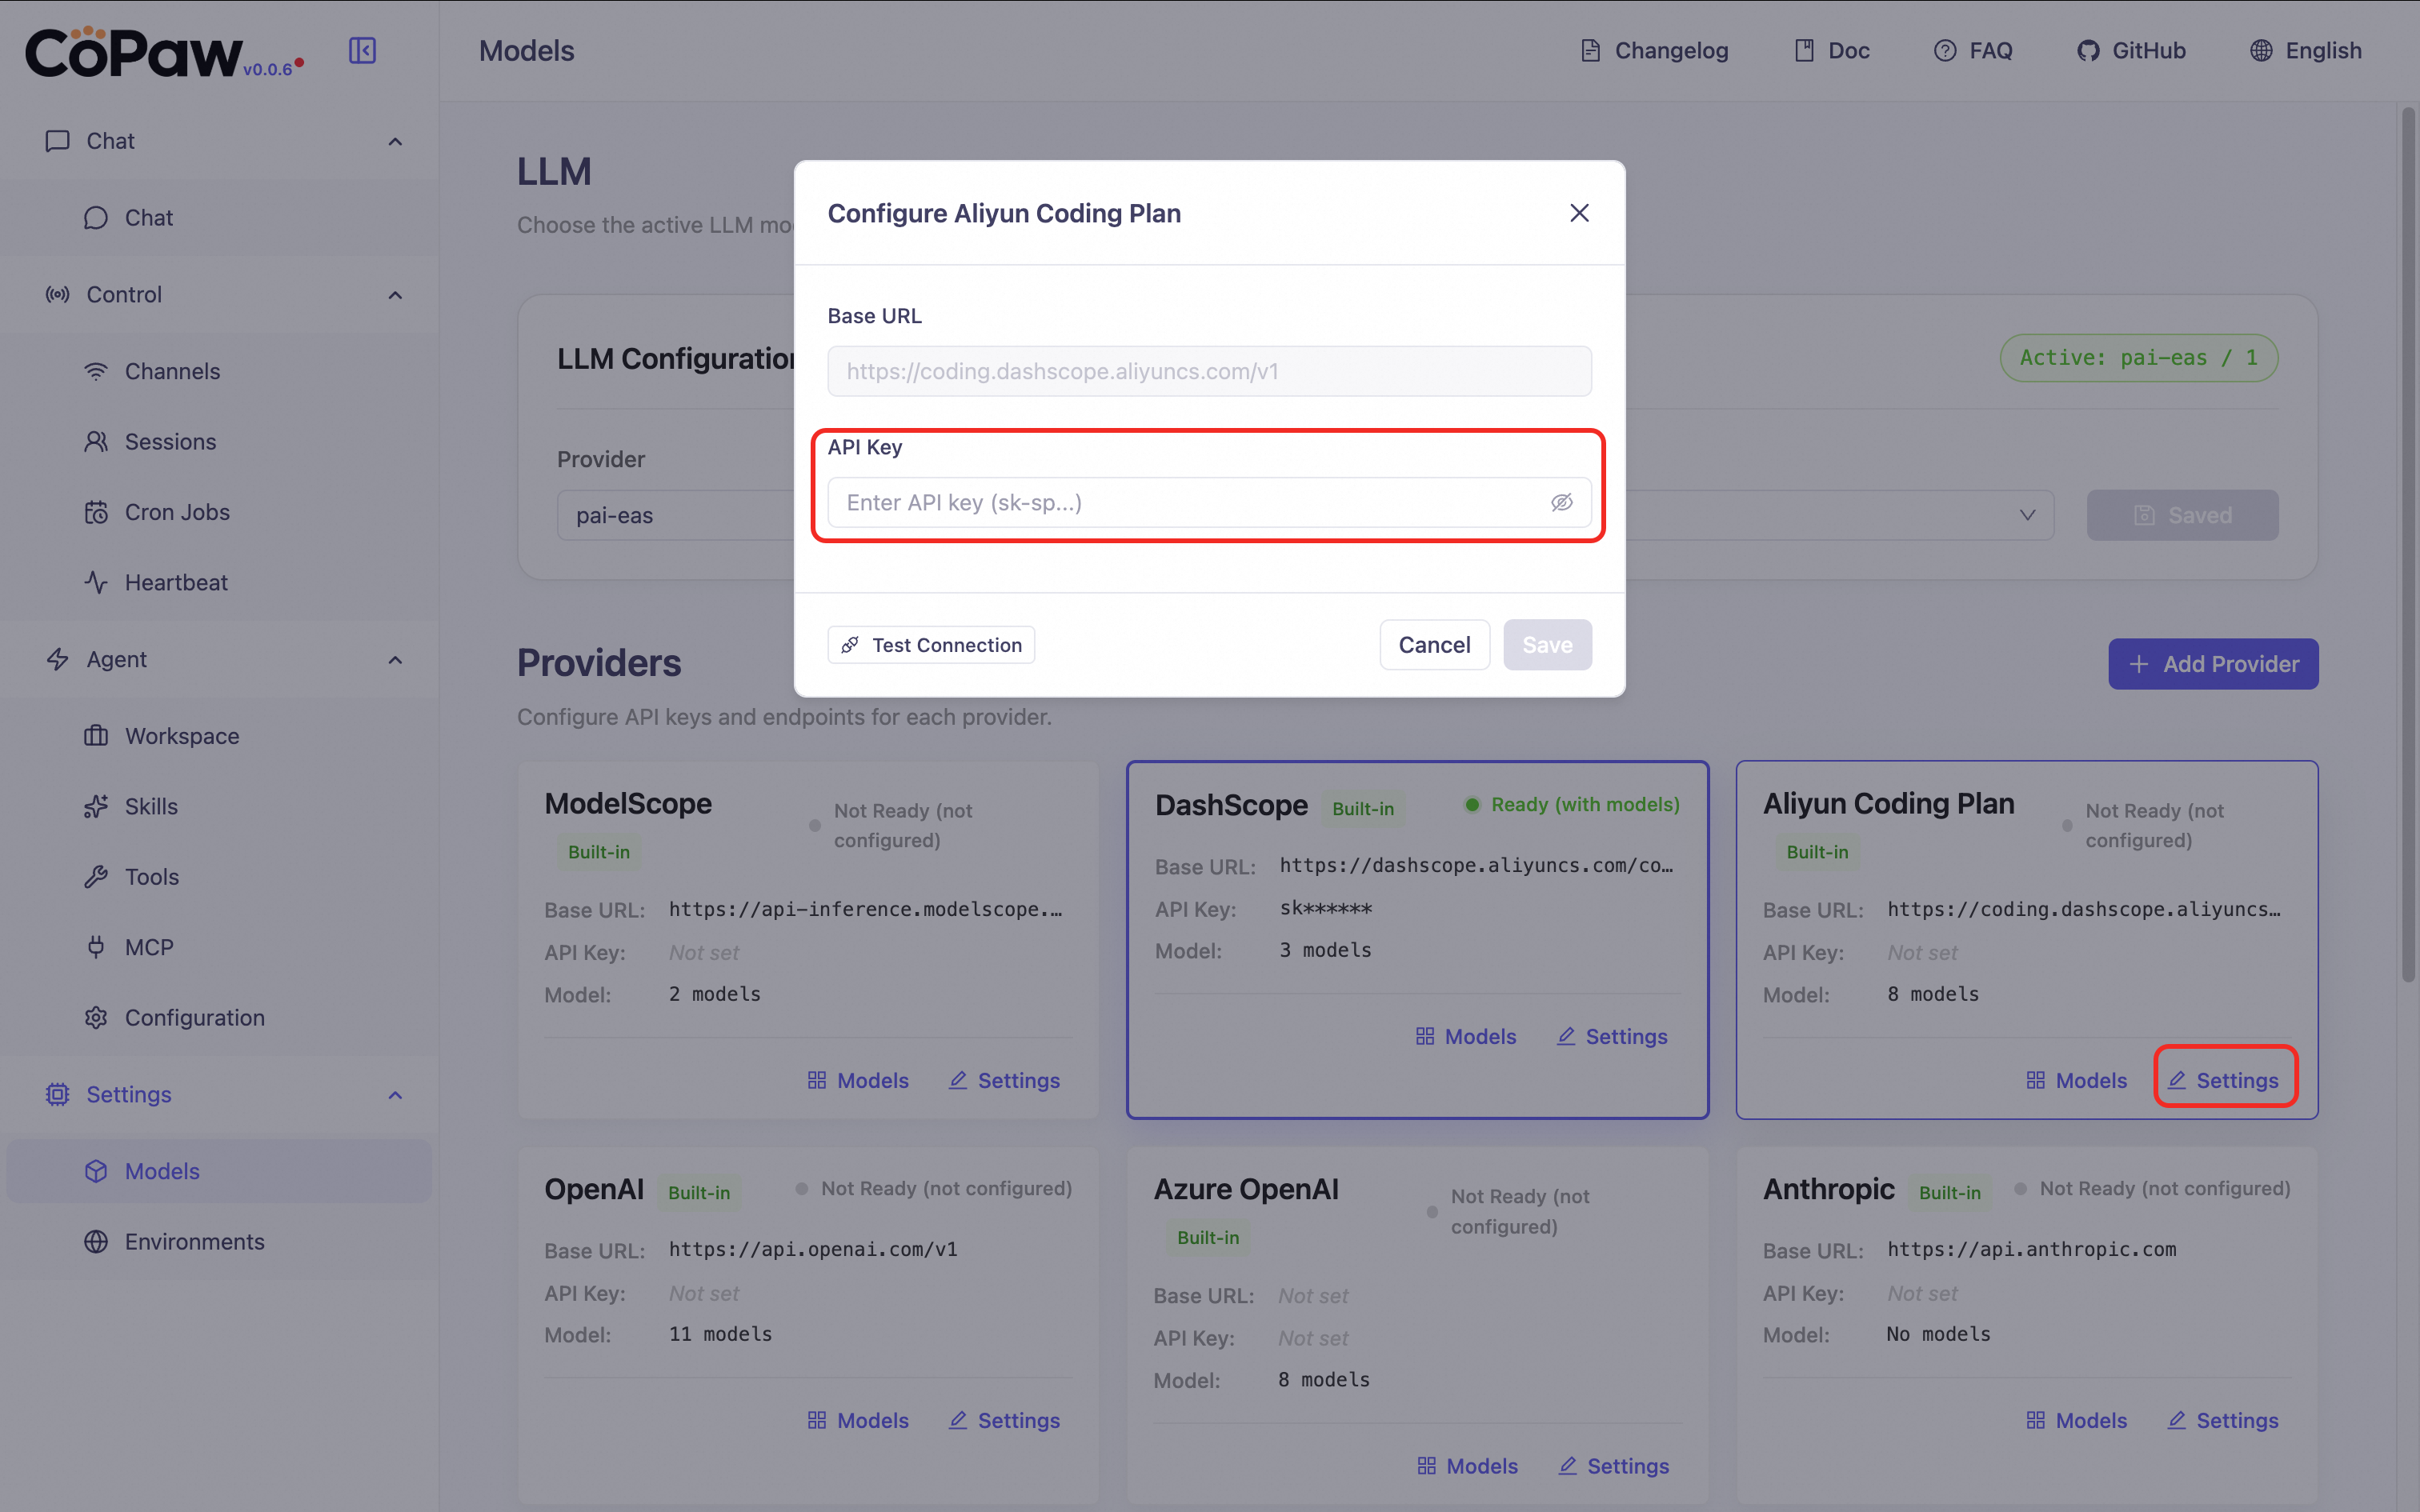2420x1512 pixels.
Task: Click the Test Connection button
Action: pyautogui.click(x=931, y=645)
